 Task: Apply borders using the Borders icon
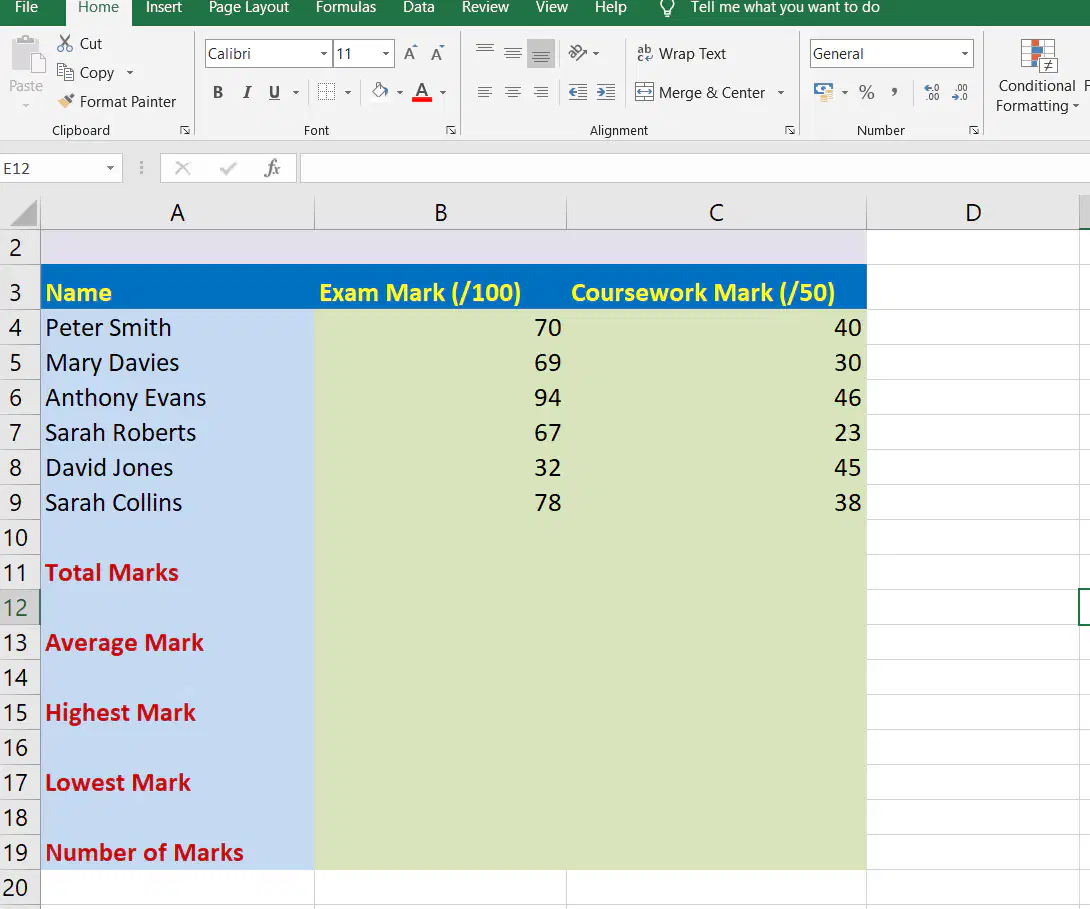[326, 92]
